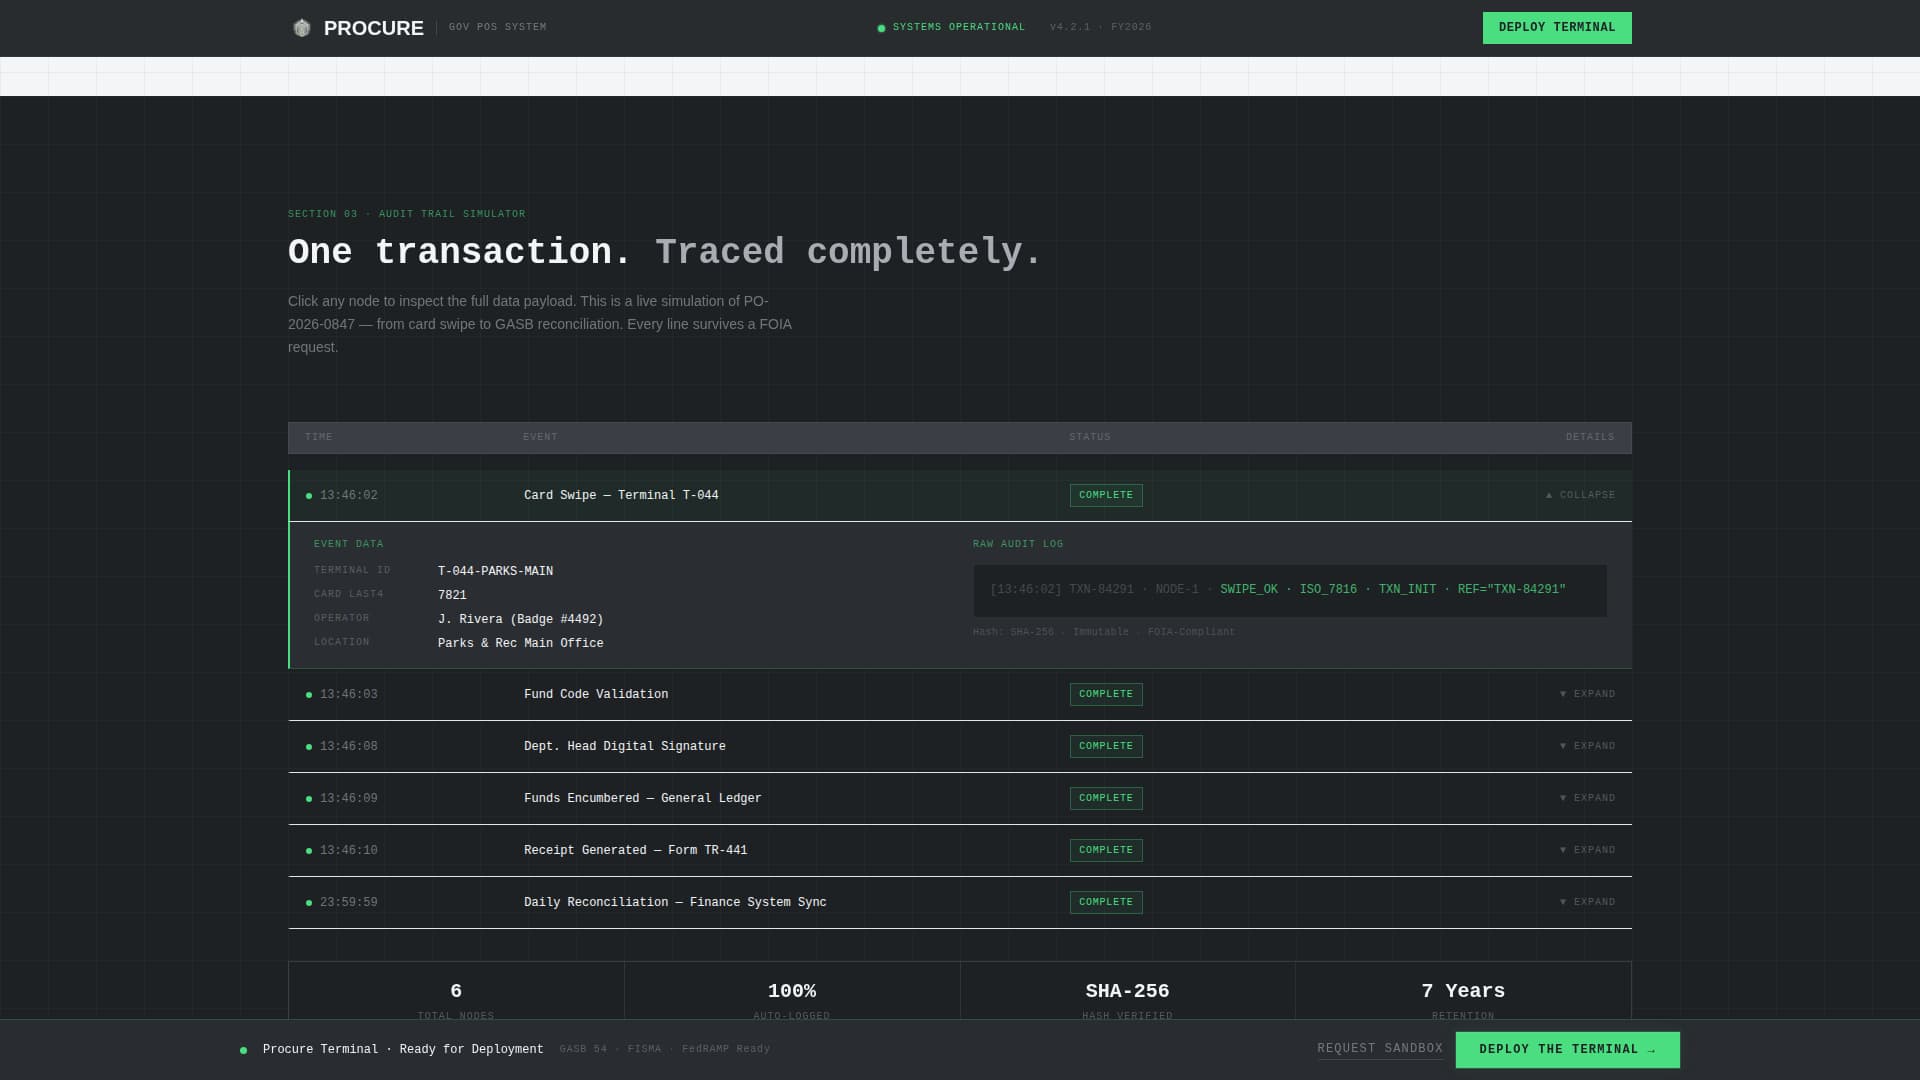This screenshot has height=1080, width=1920.
Task: Click the v4.2.1 · FY2026 version text
Action: (x=1101, y=28)
